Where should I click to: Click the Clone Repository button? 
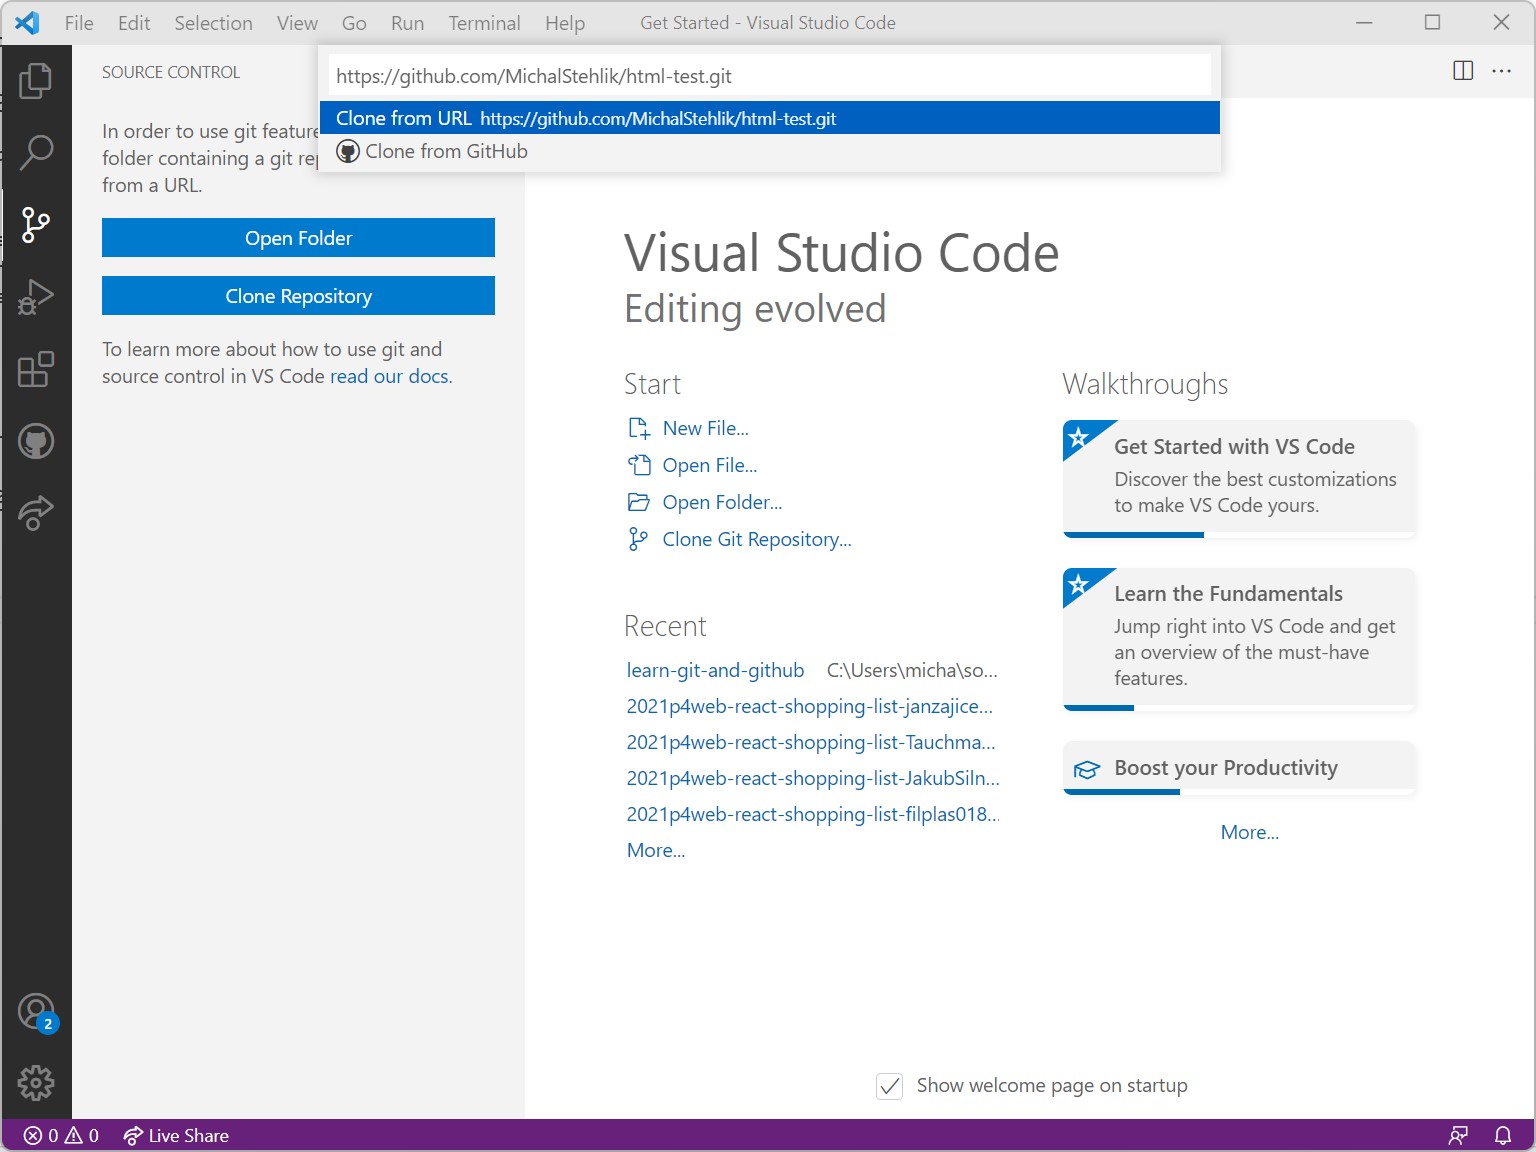[298, 296]
